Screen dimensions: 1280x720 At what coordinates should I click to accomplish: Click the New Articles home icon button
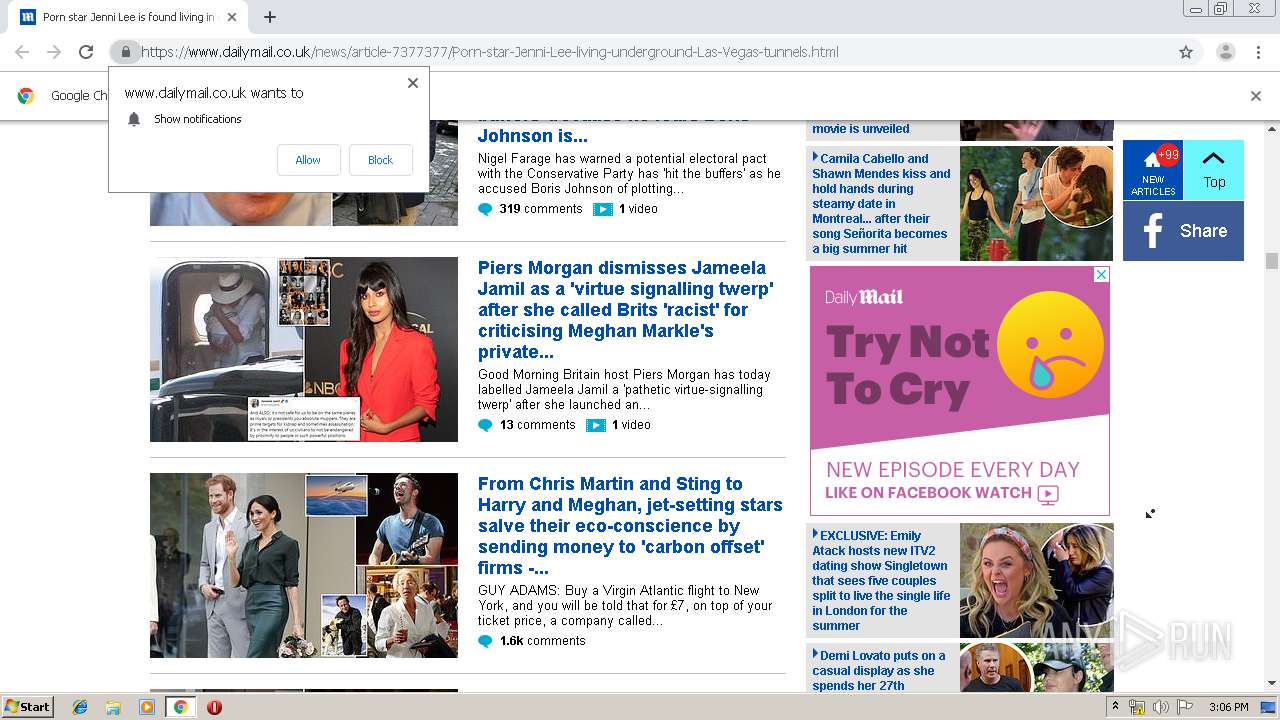click(x=1153, y=170)
